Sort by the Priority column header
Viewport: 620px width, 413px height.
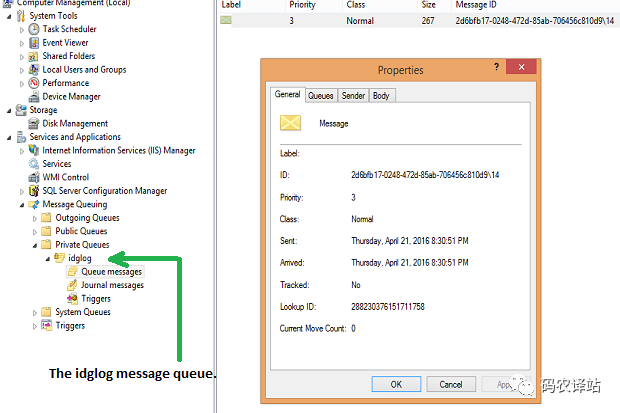[x=314, y=5]
